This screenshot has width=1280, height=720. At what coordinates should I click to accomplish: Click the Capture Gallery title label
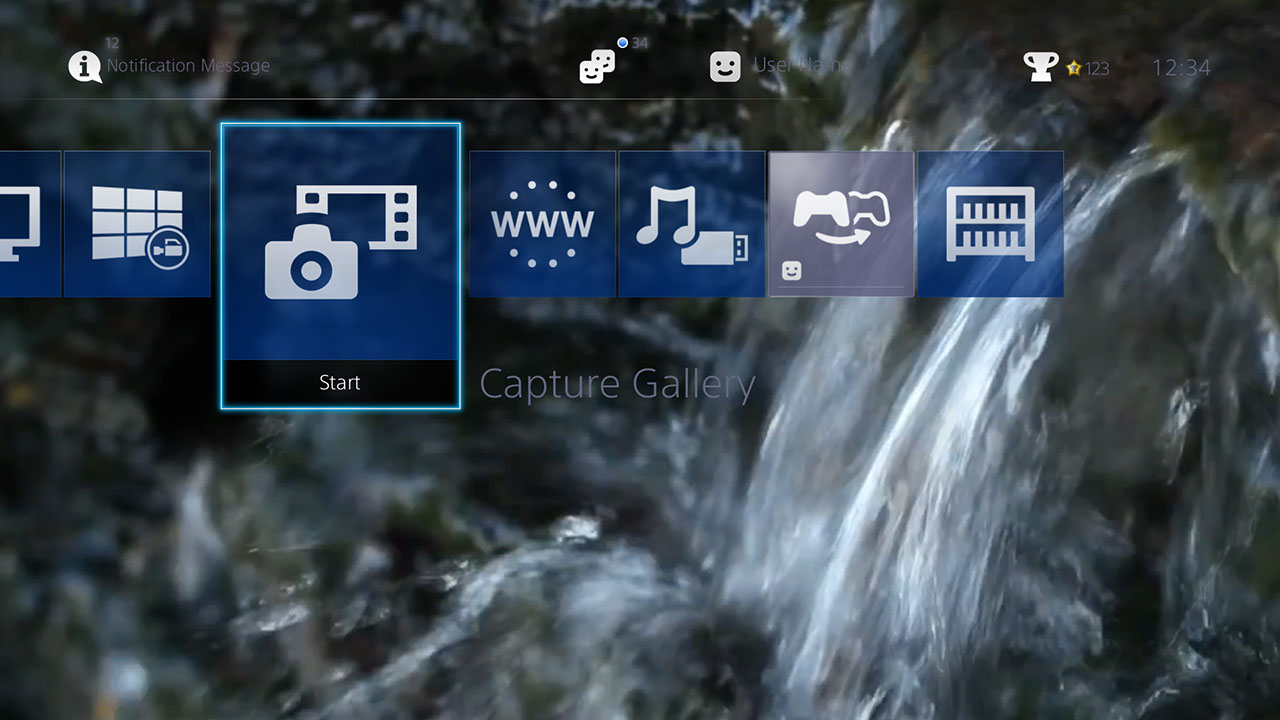pyautogui.click(x=617, y=384)
